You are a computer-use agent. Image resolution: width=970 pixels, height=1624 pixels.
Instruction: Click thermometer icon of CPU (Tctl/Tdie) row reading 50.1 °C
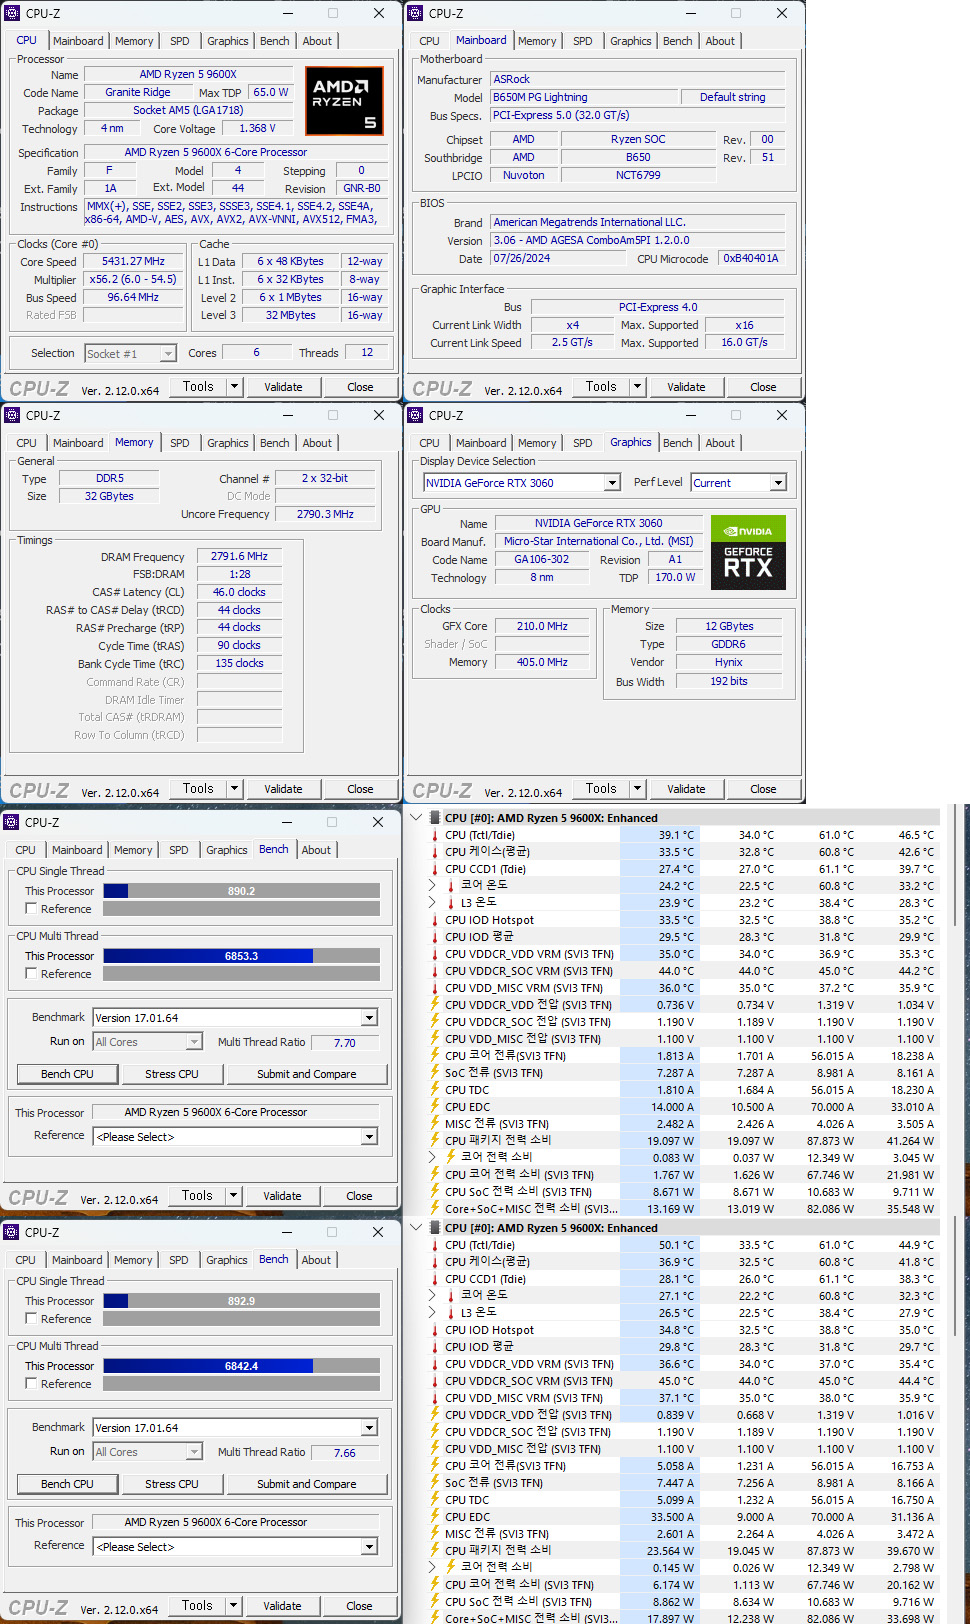click(x=435, y=1245)
